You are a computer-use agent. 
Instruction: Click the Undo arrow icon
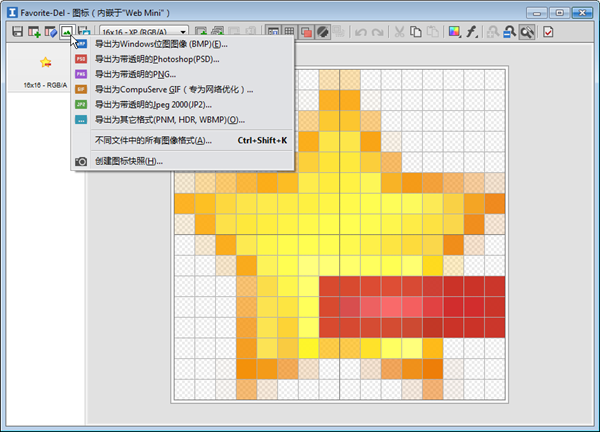click(x=360, y=32)
